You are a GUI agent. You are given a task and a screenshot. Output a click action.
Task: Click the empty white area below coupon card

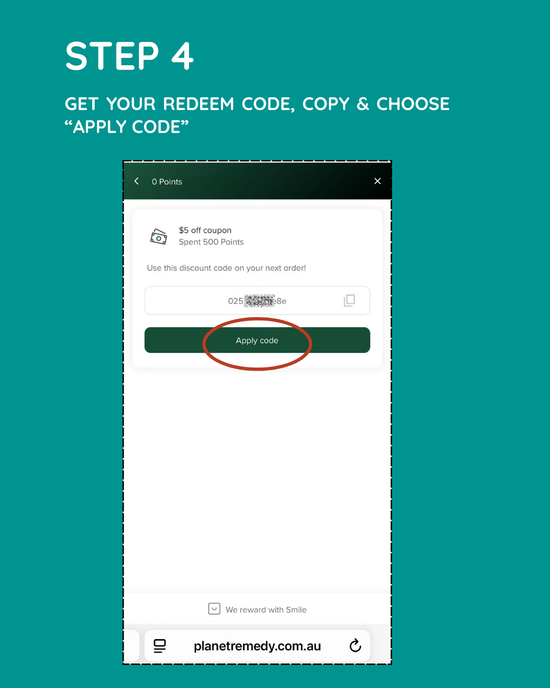[257, 478]
